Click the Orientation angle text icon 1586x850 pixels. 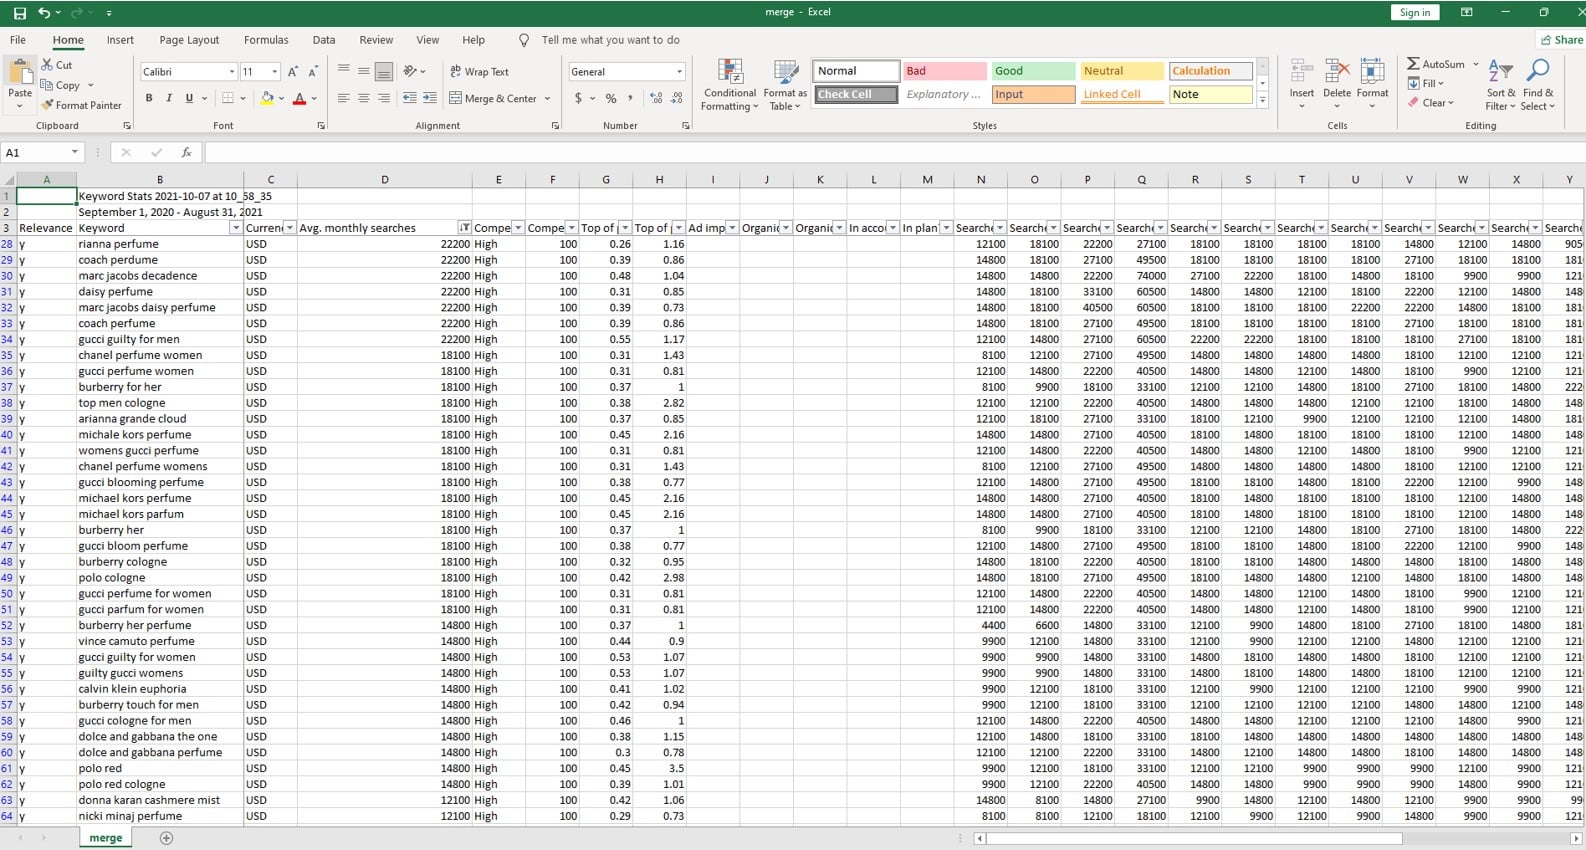pos(410,72)
